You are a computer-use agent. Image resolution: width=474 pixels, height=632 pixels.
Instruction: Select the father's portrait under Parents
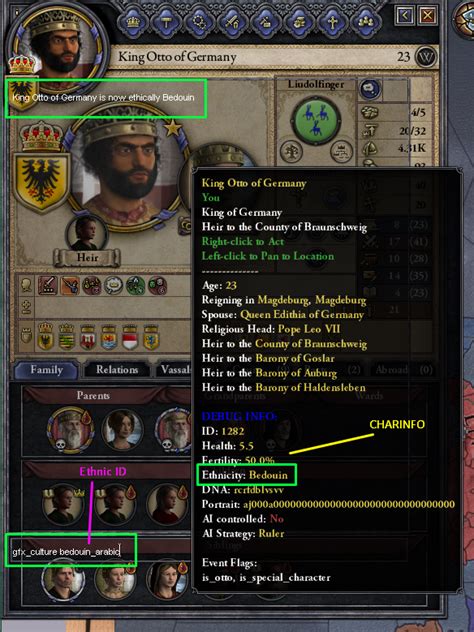71,430
